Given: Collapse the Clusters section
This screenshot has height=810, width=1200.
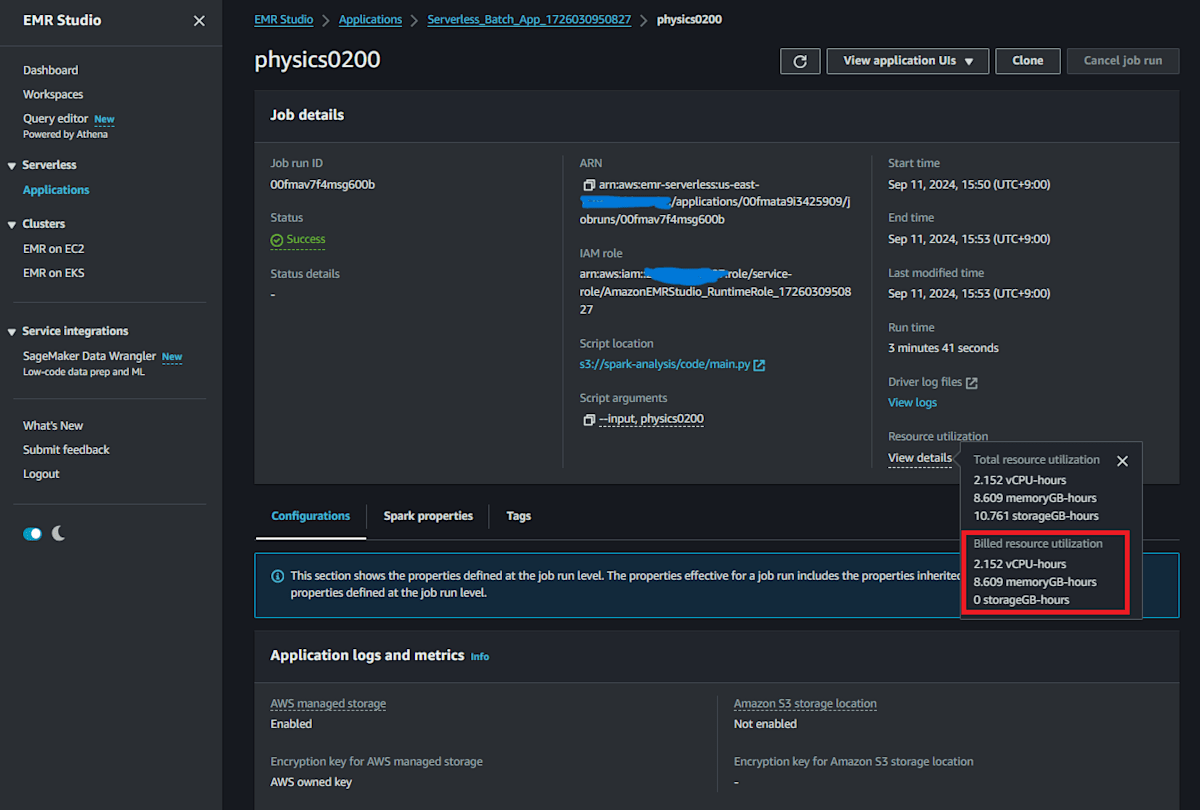Looking at the screenshot, I should pyautogui.click(x=12, y=224).
